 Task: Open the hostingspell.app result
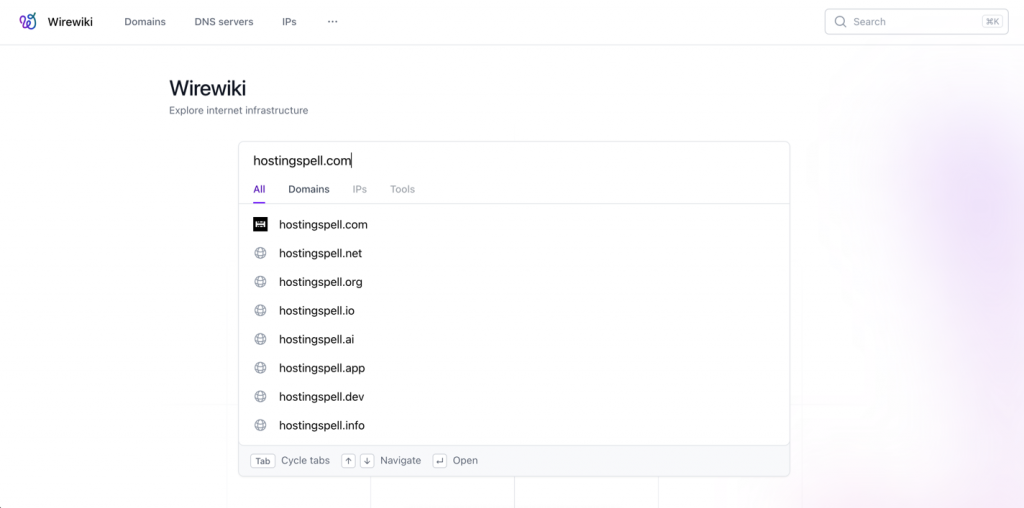point(514,368)
